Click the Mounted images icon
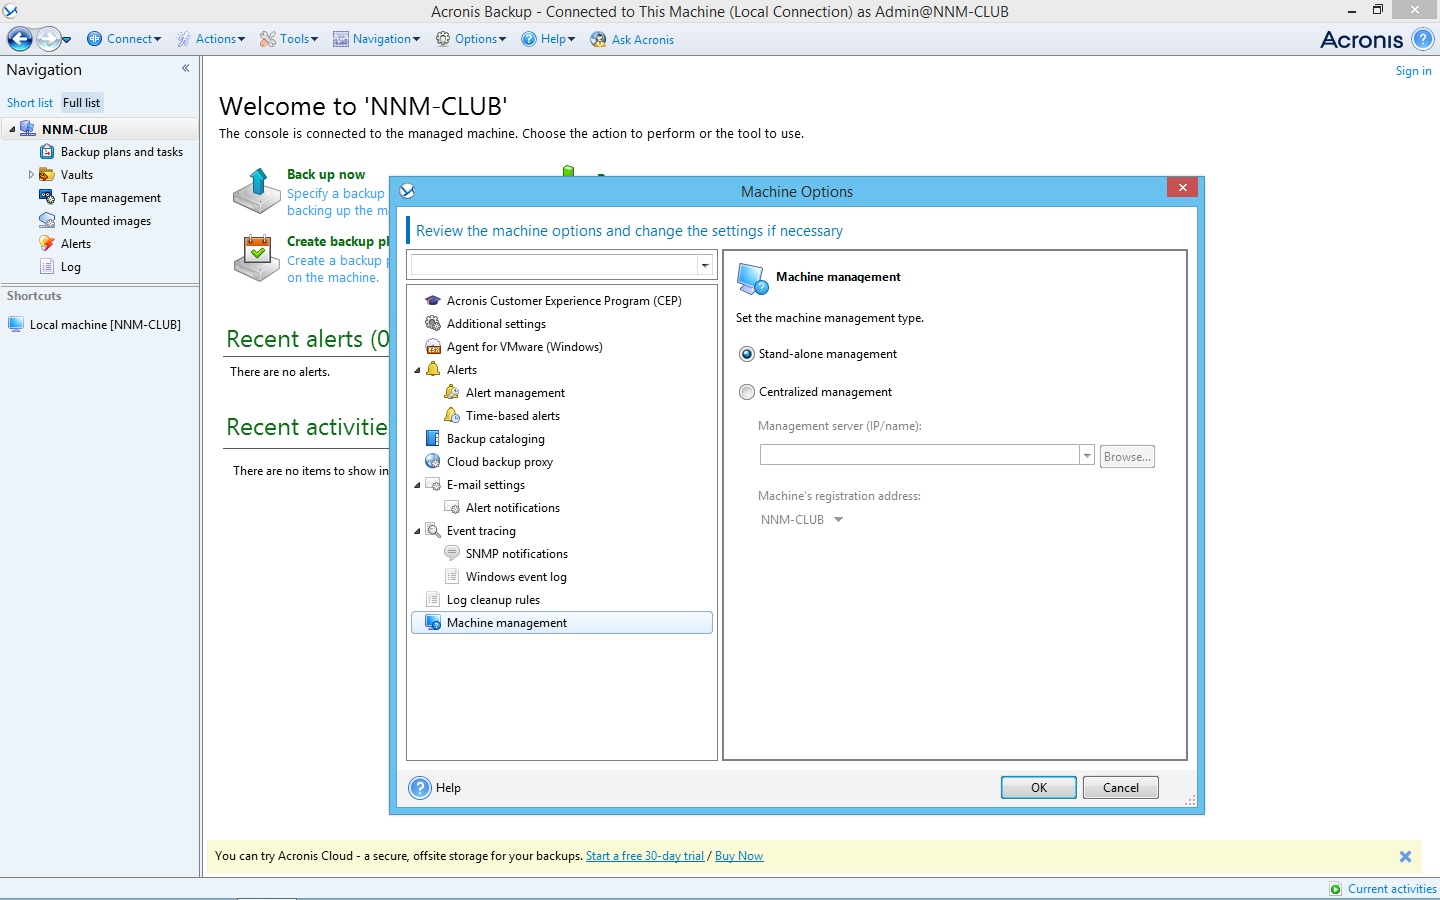Image resolution: width=1440 pixels, height=900 pixels. pyautogui.click(x=47, y=221)
